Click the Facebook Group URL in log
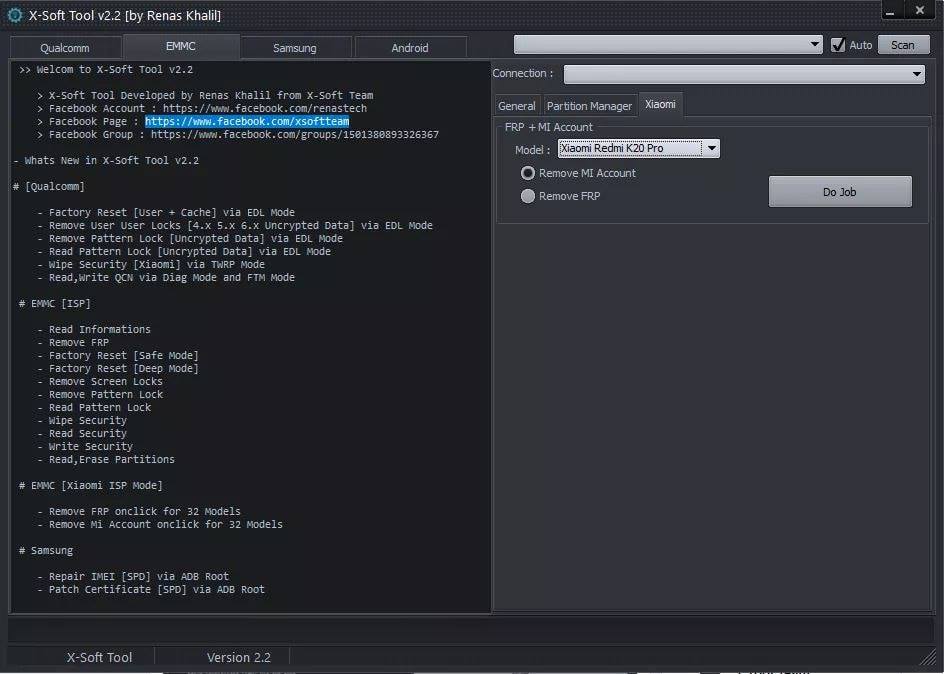This screenshot has width=944, height=674. point(294,135)
